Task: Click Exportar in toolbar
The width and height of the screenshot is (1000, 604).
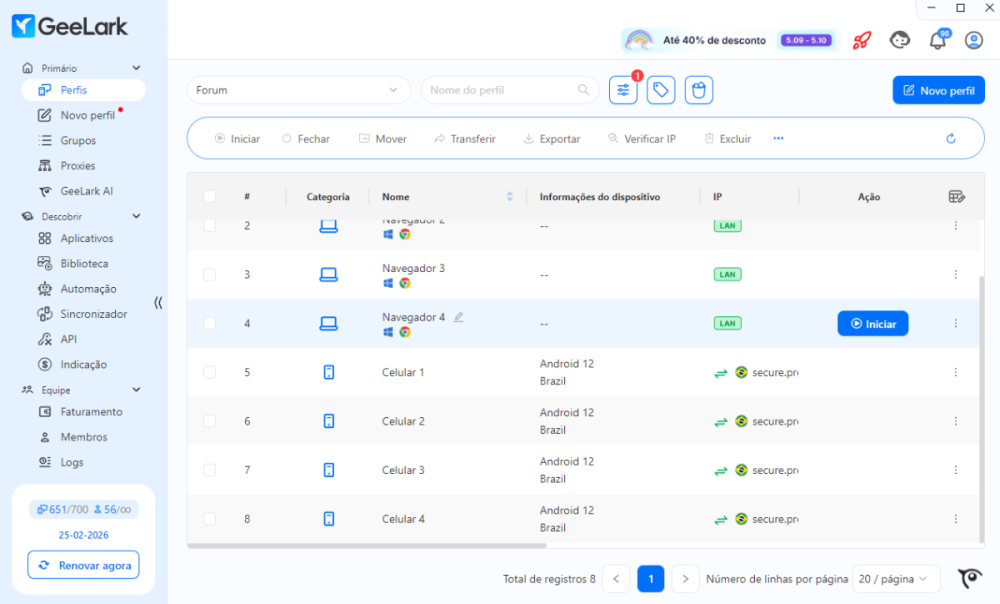Action: 552,138
